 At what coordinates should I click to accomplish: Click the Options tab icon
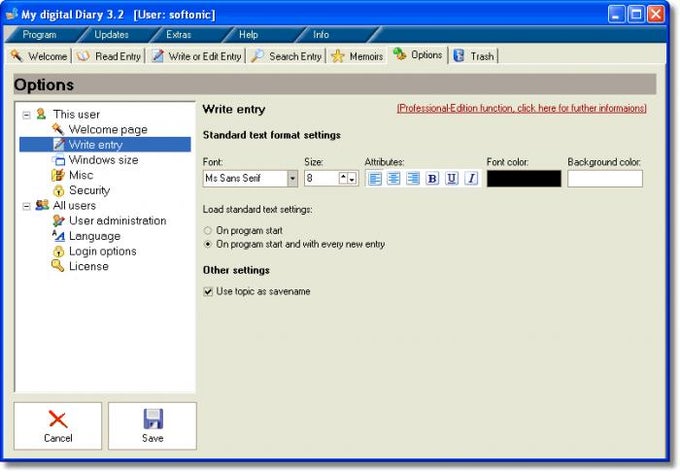[399, 54]
